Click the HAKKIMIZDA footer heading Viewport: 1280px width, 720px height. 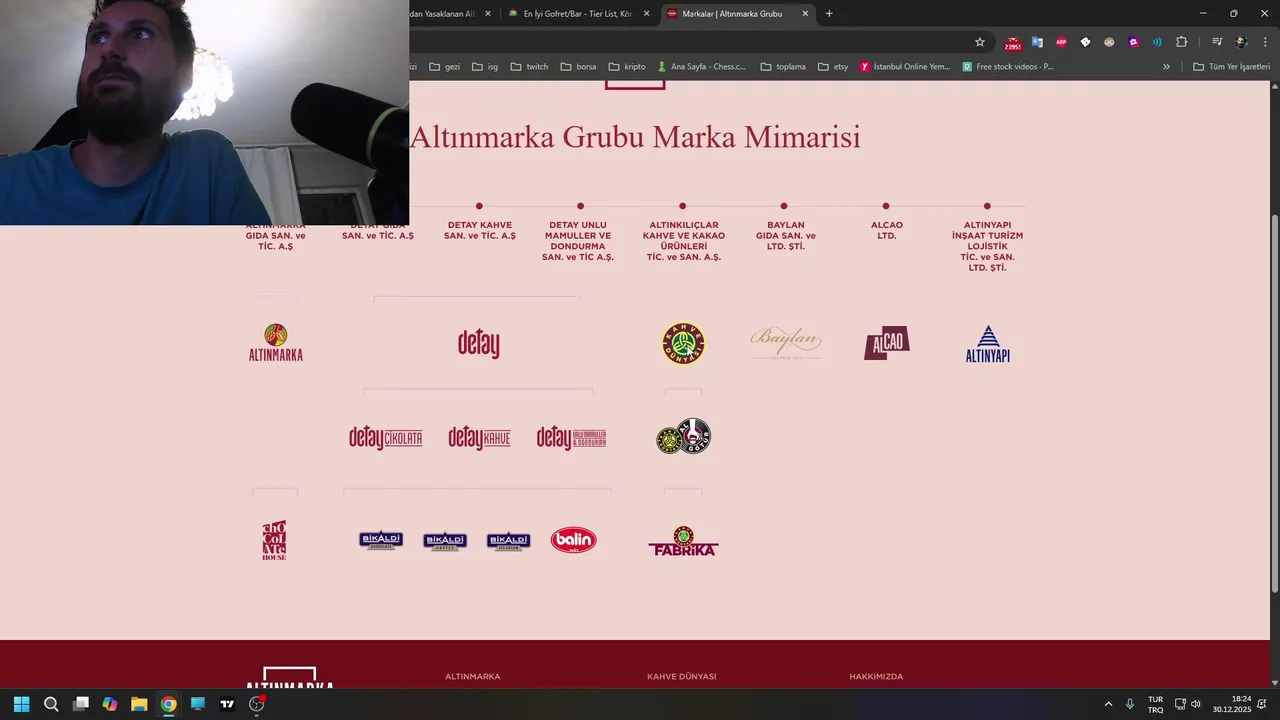click(876, 677)
